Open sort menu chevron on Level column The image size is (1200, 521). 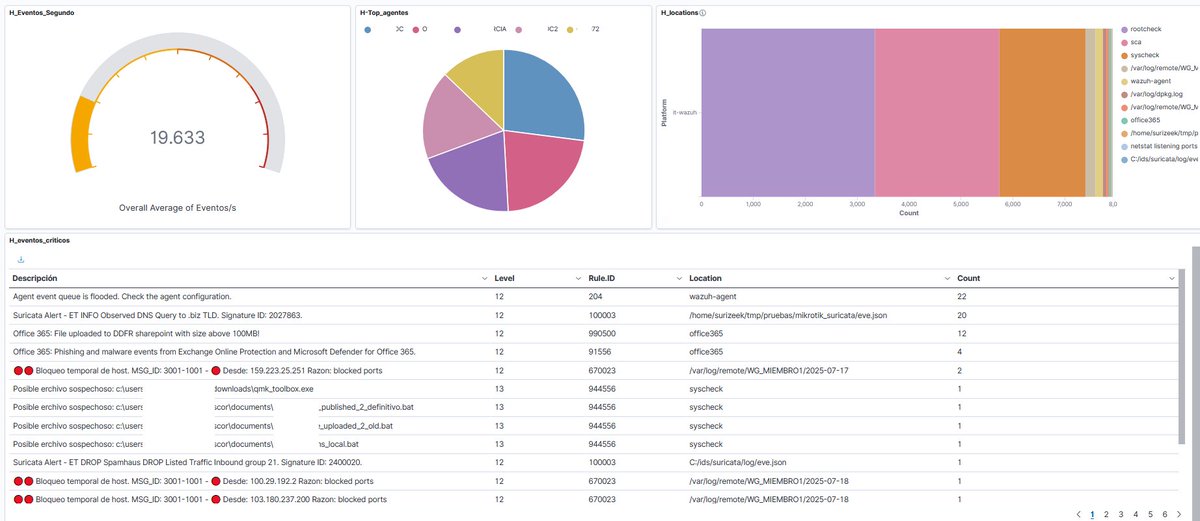tap(578, 277)
